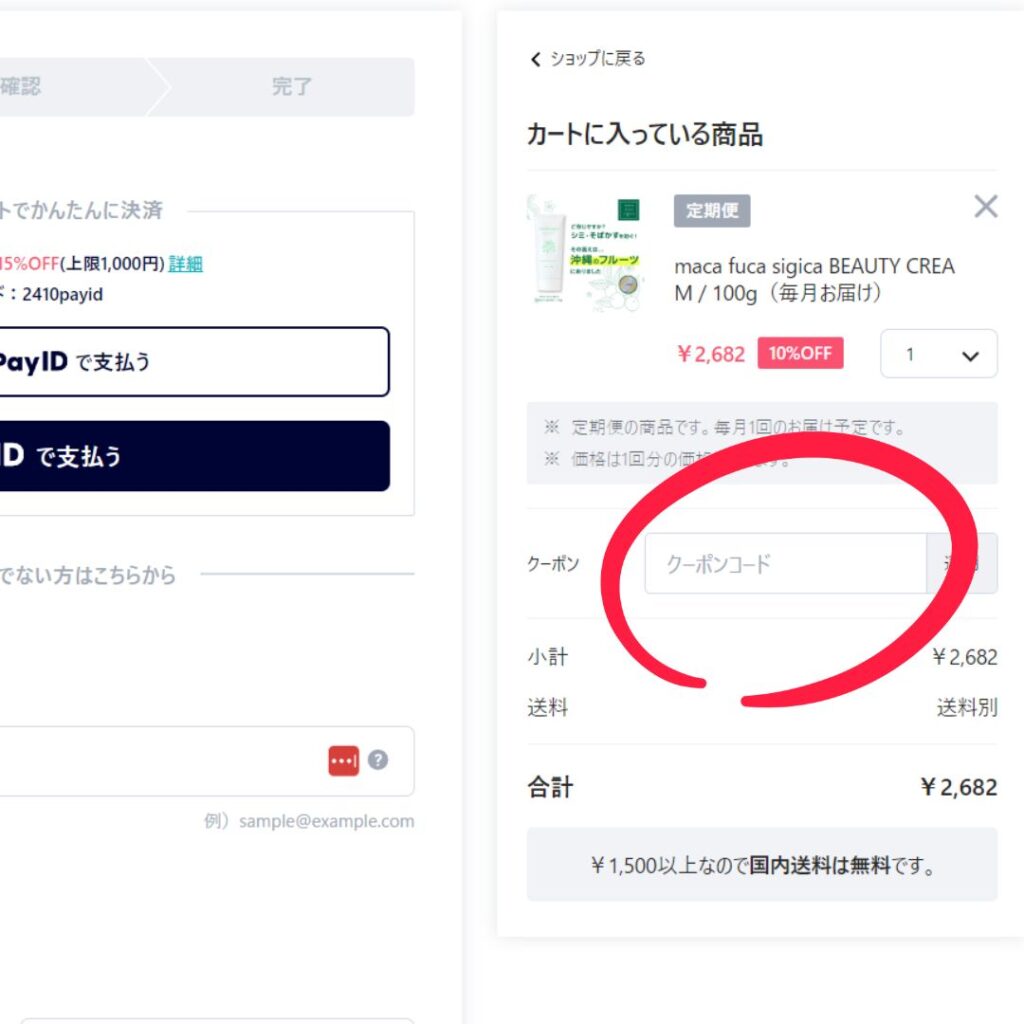
Task: Click the dark ID で支払う button
Action: 190,456
